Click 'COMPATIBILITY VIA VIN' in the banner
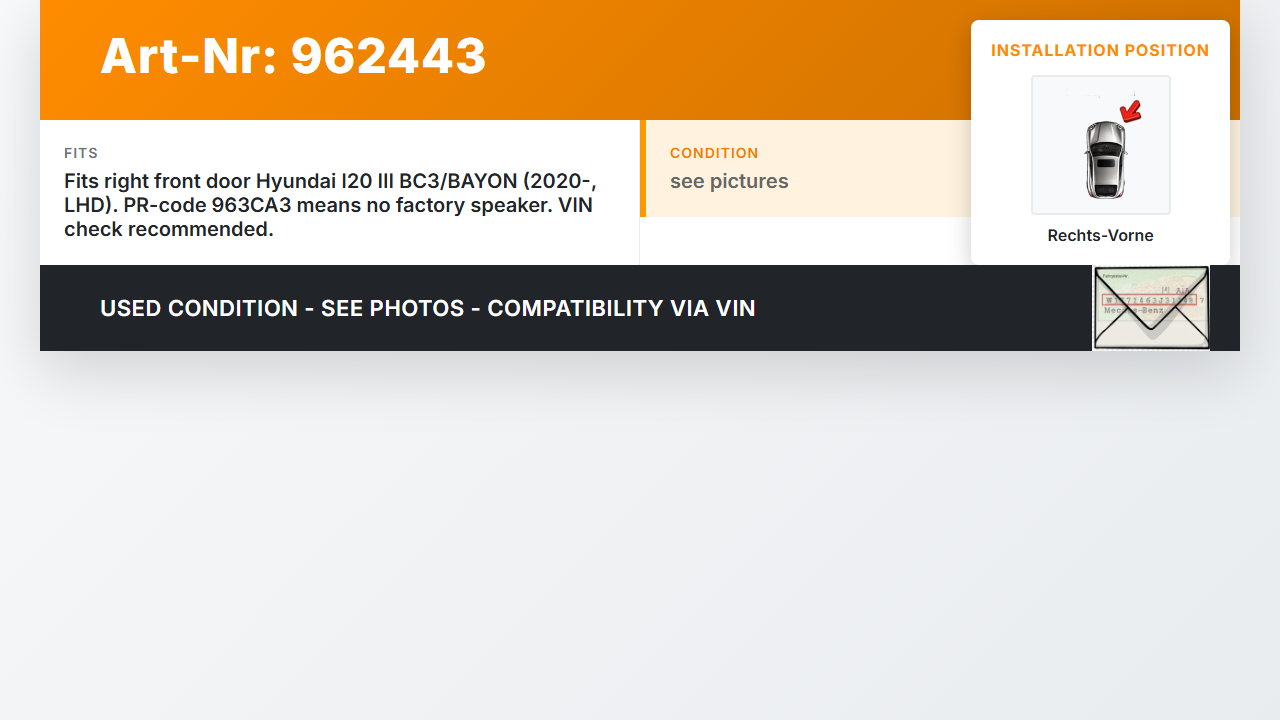Image resolution: width=1280 pixels, height=720 pixels. [x=621, y=308]
